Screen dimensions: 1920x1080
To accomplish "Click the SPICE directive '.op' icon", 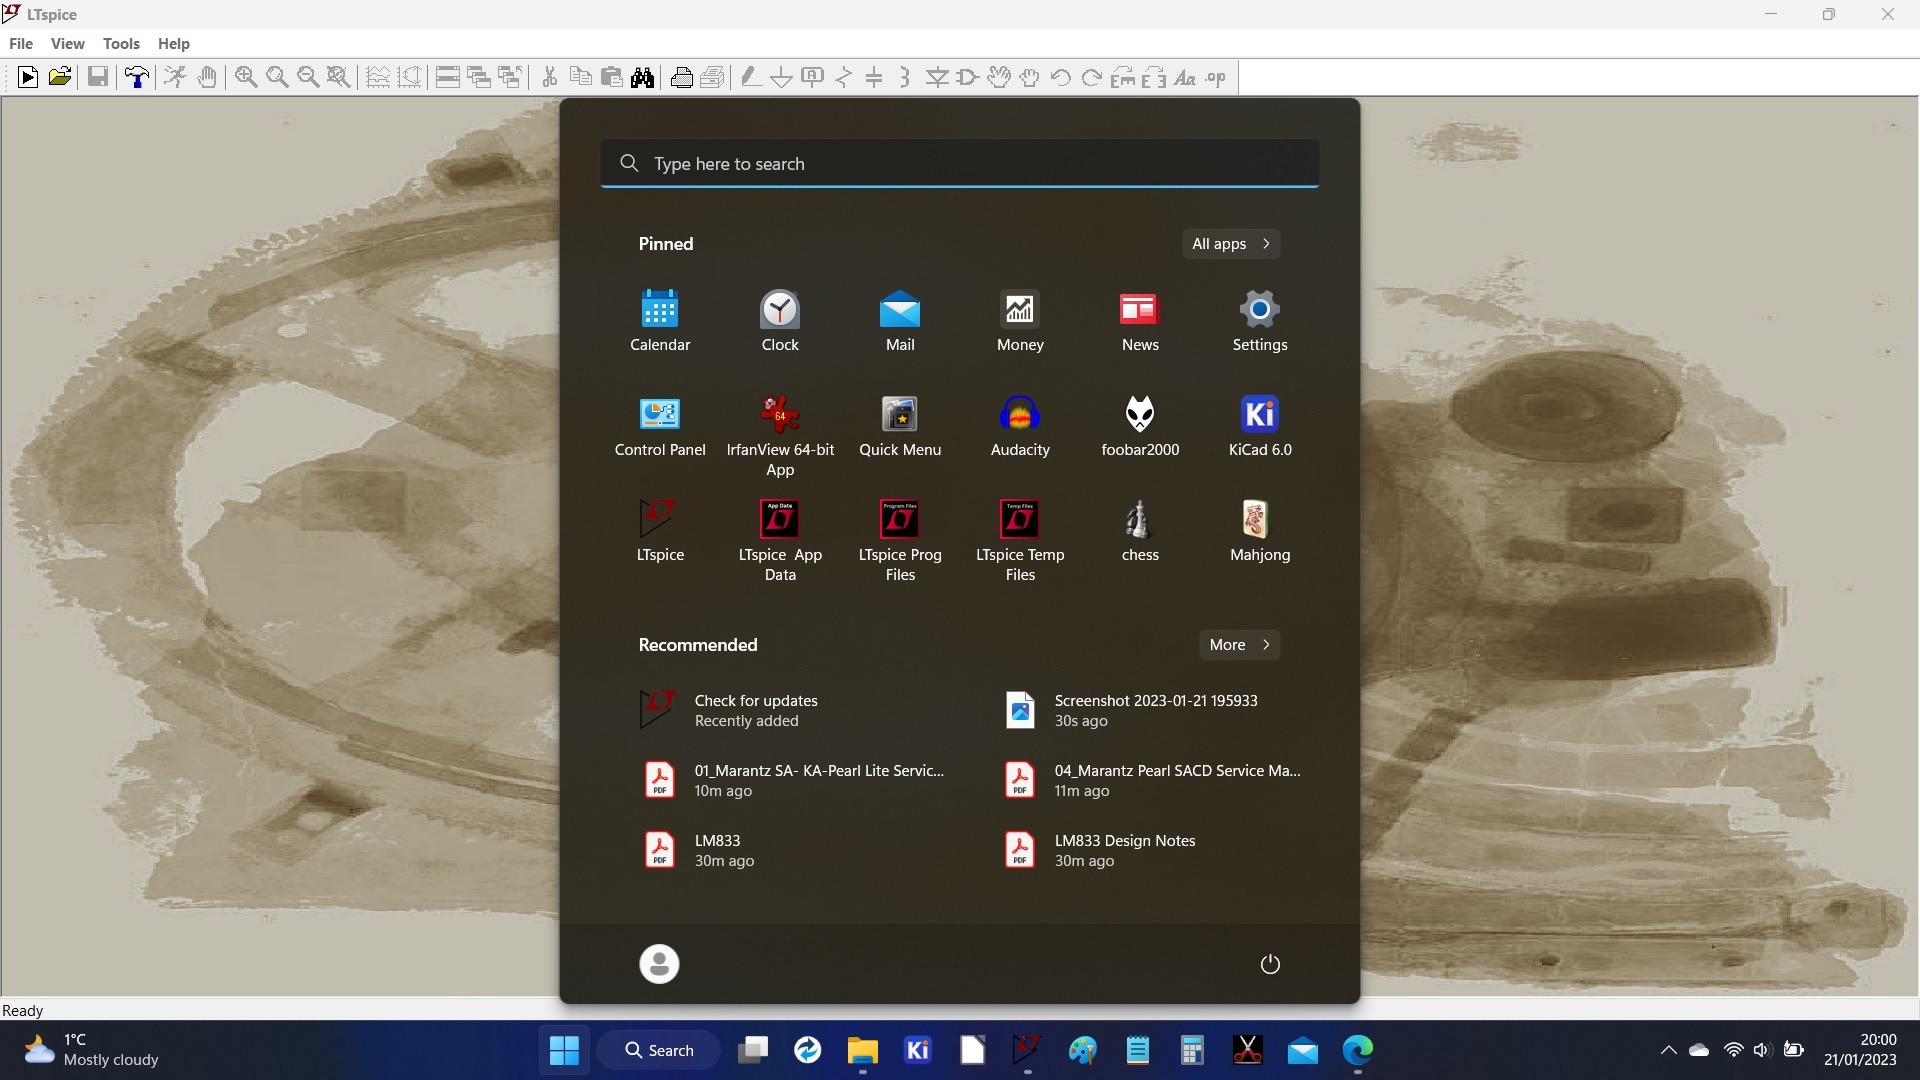I will click(x=1216, y=77).
